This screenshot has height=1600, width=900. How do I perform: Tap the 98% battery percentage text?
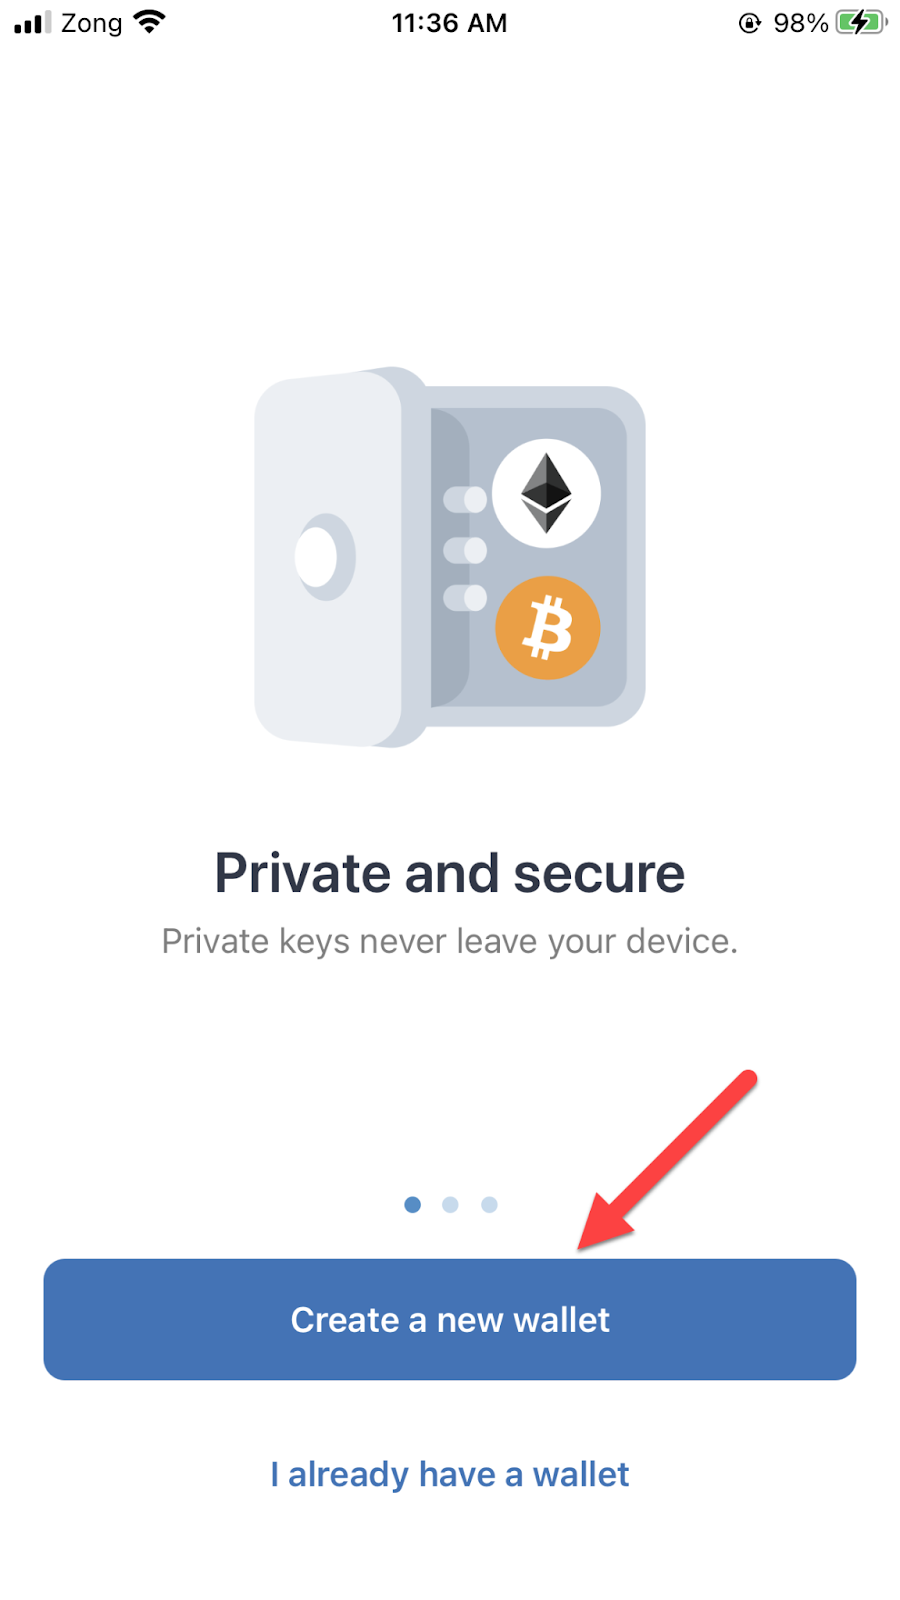click(801, 23)
